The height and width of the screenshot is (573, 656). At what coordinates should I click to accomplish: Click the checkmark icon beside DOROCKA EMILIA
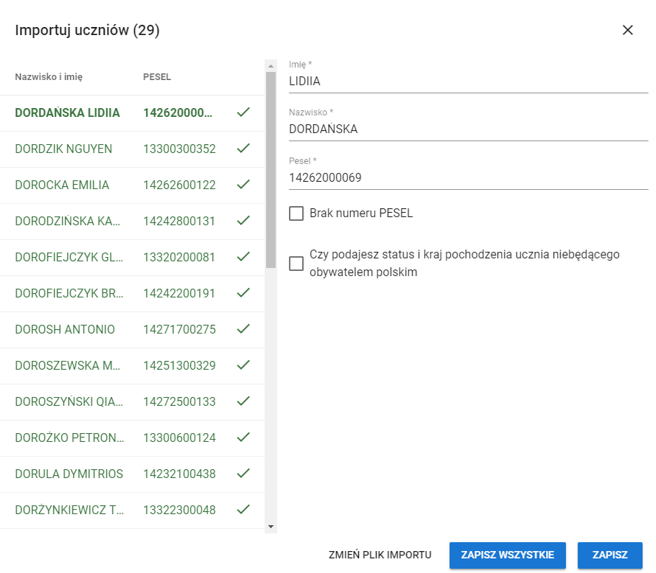[x=243, y=185]
